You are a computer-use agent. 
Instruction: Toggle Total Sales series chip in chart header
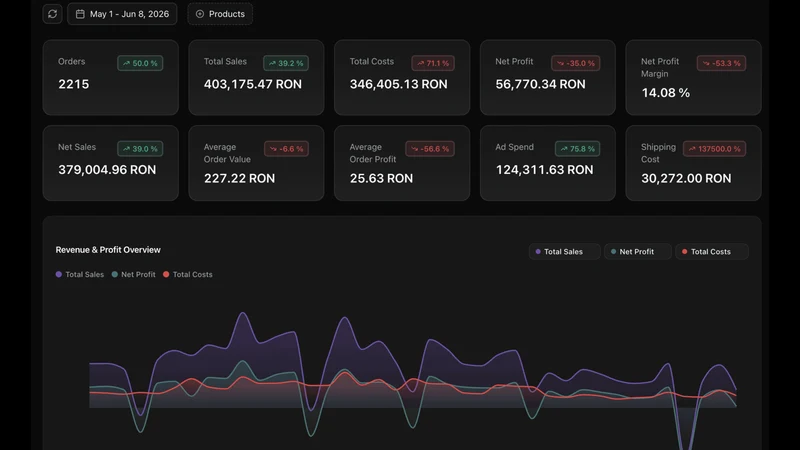(x=564, y=252)
